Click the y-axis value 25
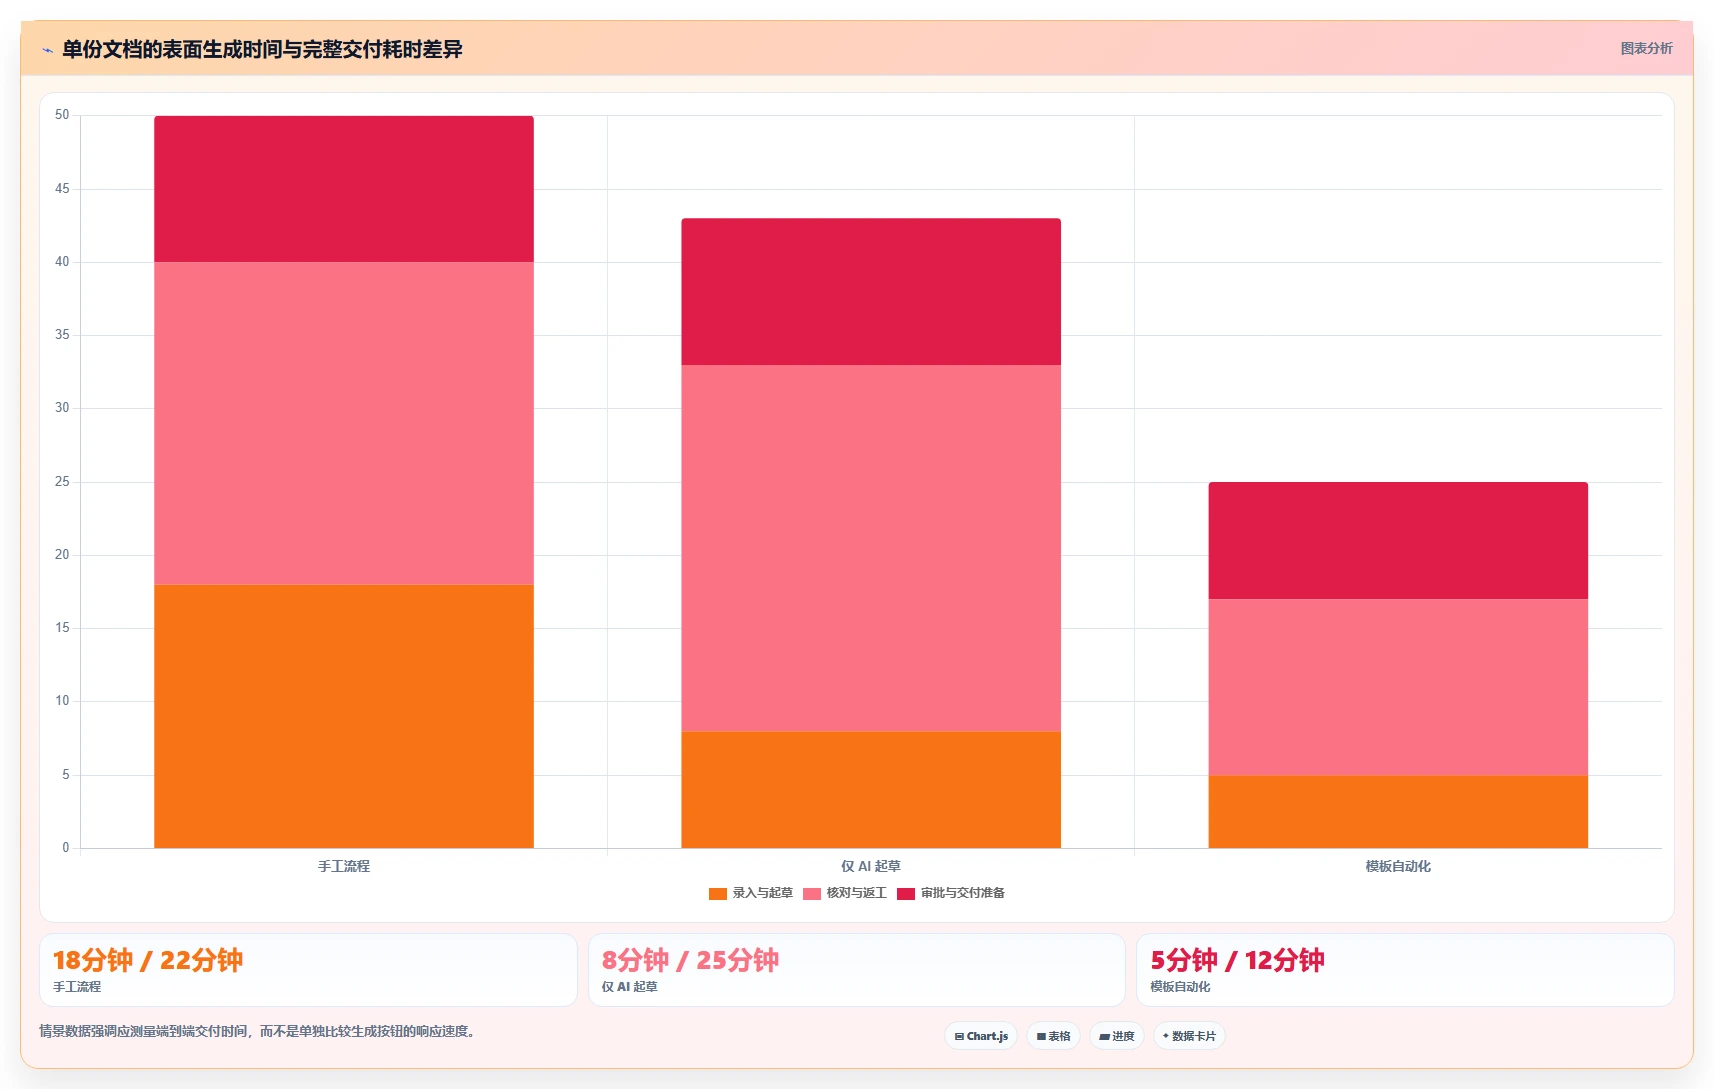Image resolution: width=1714 pixels, height=1089 pixels. pos(62,482)
